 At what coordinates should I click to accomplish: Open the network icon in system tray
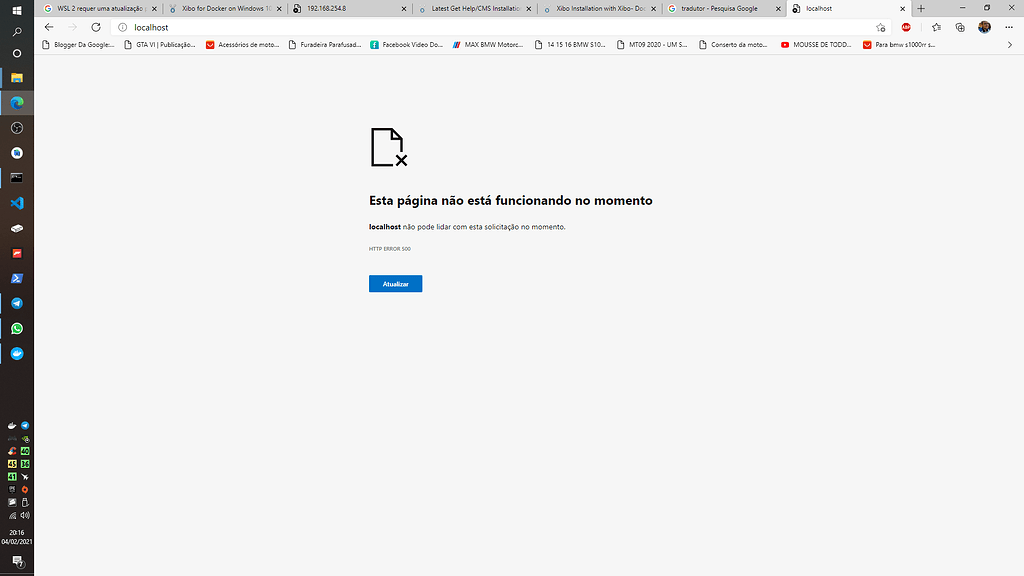(x=12, y=515)
